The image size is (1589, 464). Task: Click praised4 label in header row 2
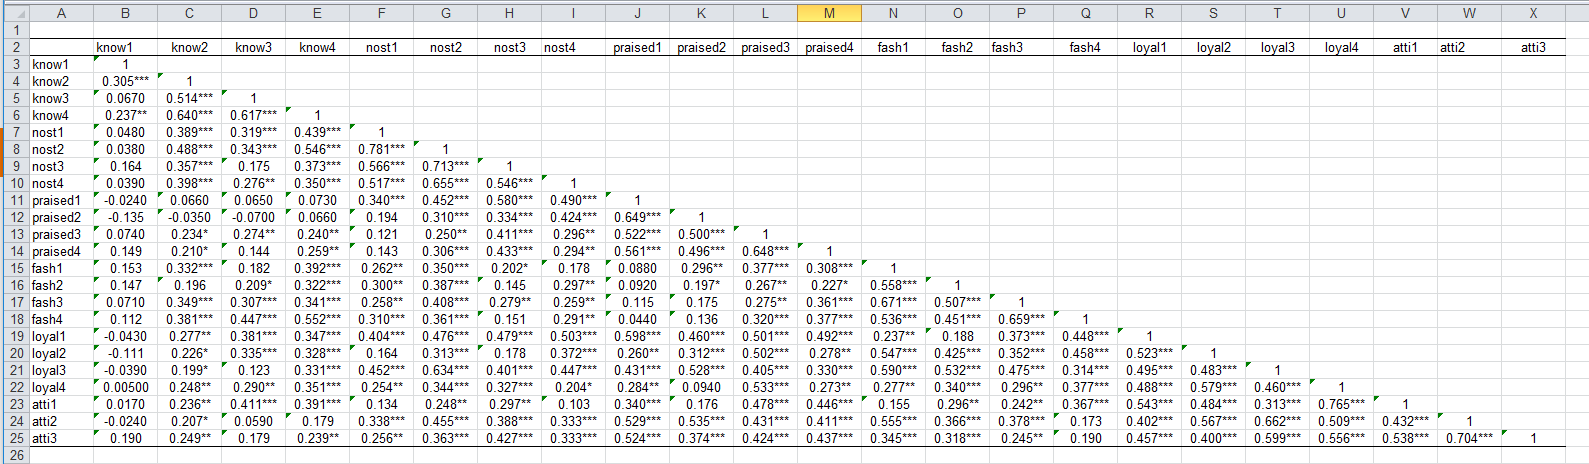(x=829, y=47)
